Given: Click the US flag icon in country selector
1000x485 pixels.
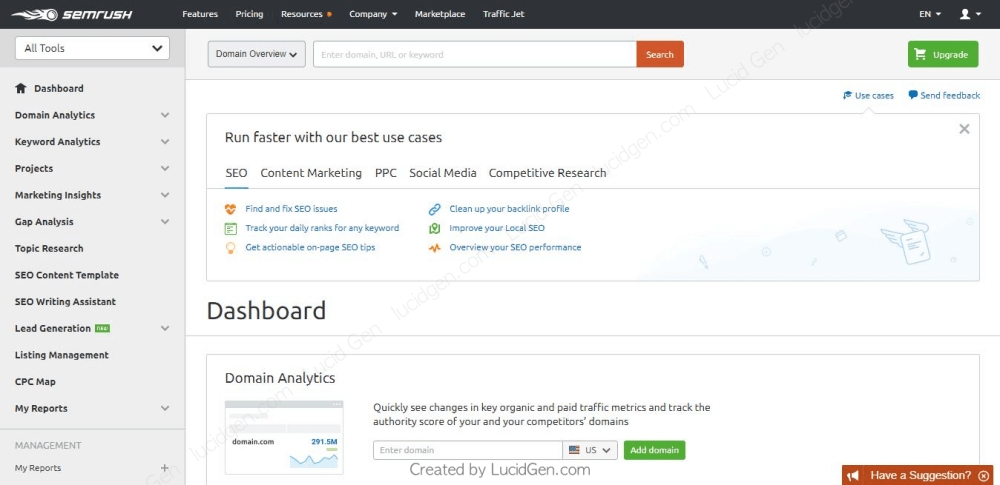Looking at the screenshot, I should pos(574,450).
